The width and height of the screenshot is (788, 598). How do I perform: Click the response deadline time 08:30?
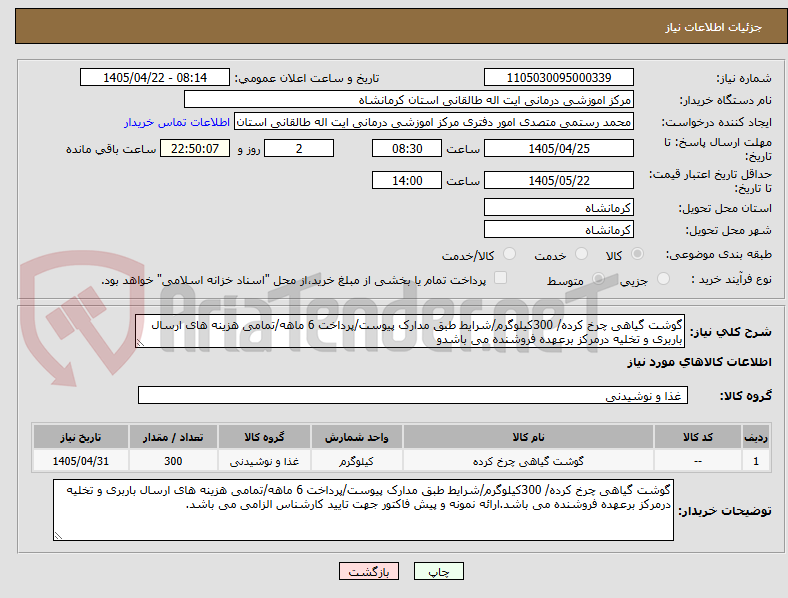tap(407, 148)
